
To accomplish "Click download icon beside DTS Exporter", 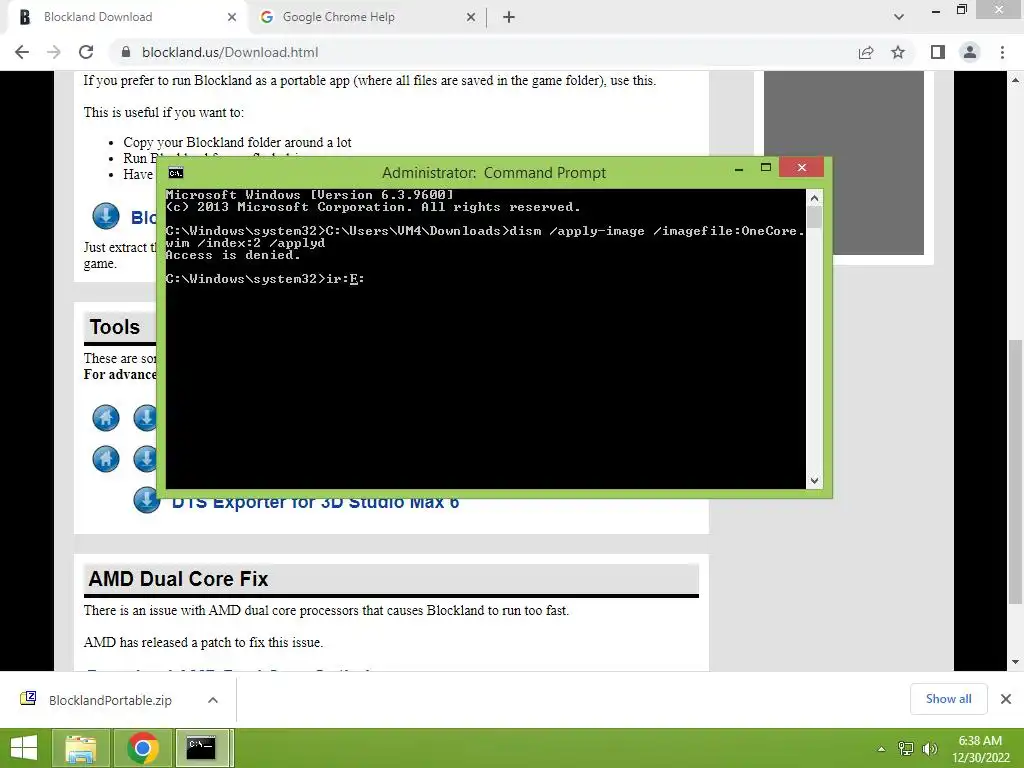I will pos(146,500).
